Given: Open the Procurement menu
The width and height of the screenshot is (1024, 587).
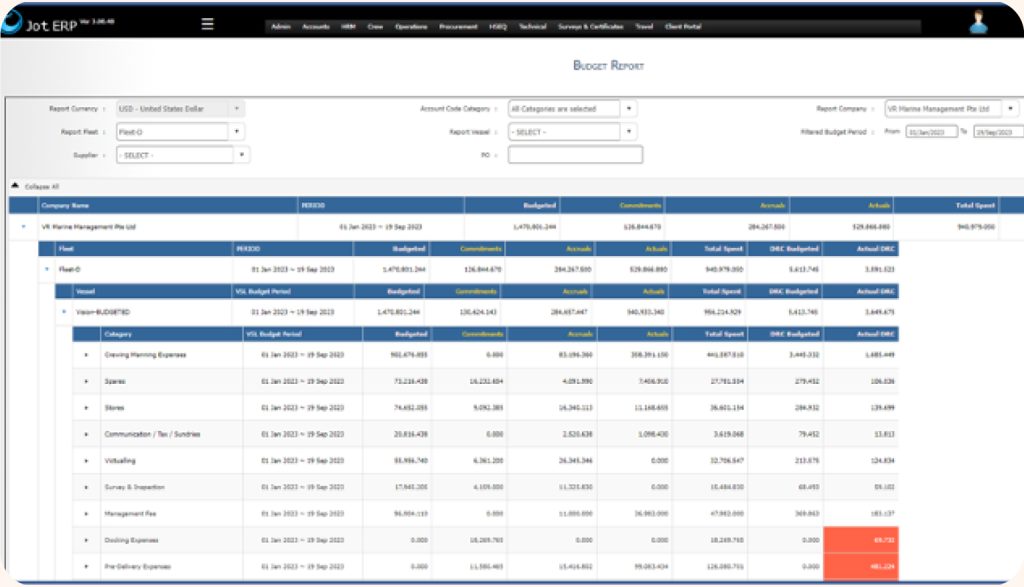Looking at the screenshot, I should coord(458,27).
